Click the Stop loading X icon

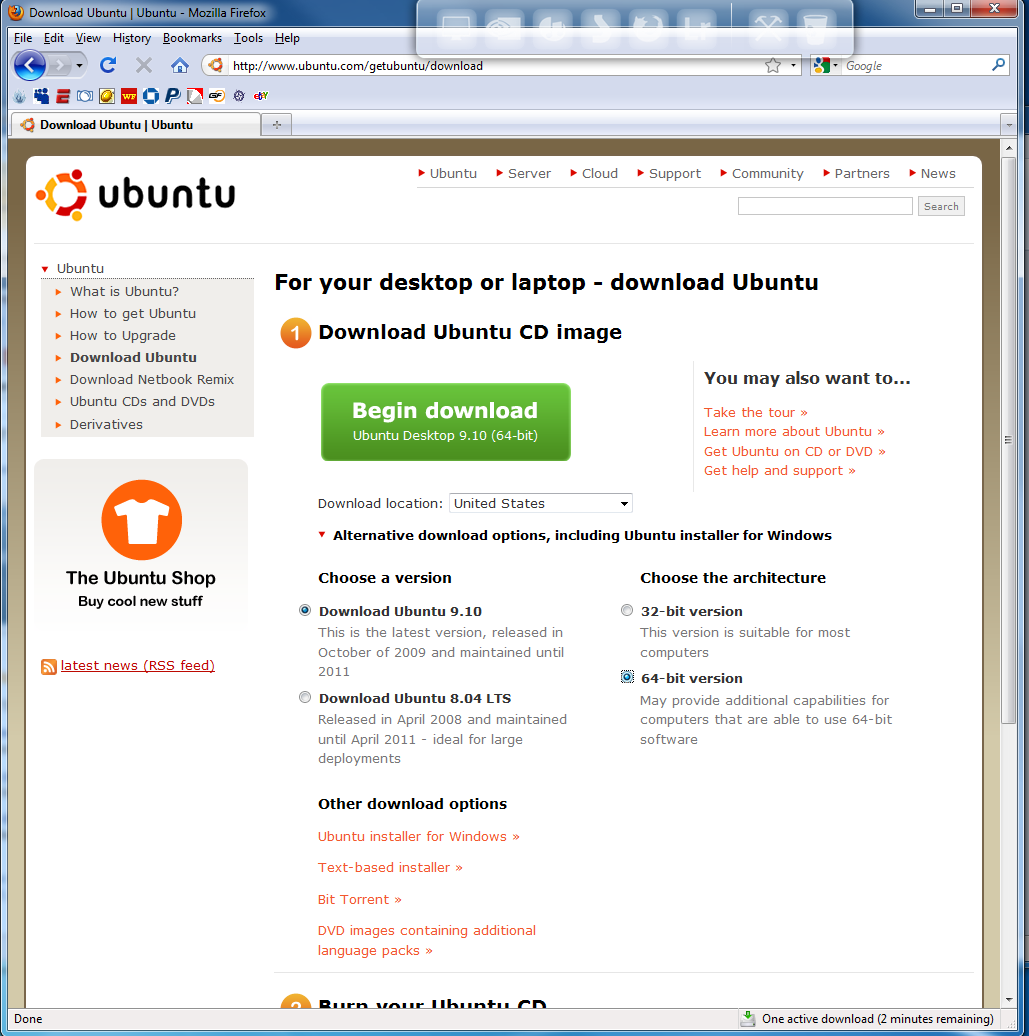[143, 65]
